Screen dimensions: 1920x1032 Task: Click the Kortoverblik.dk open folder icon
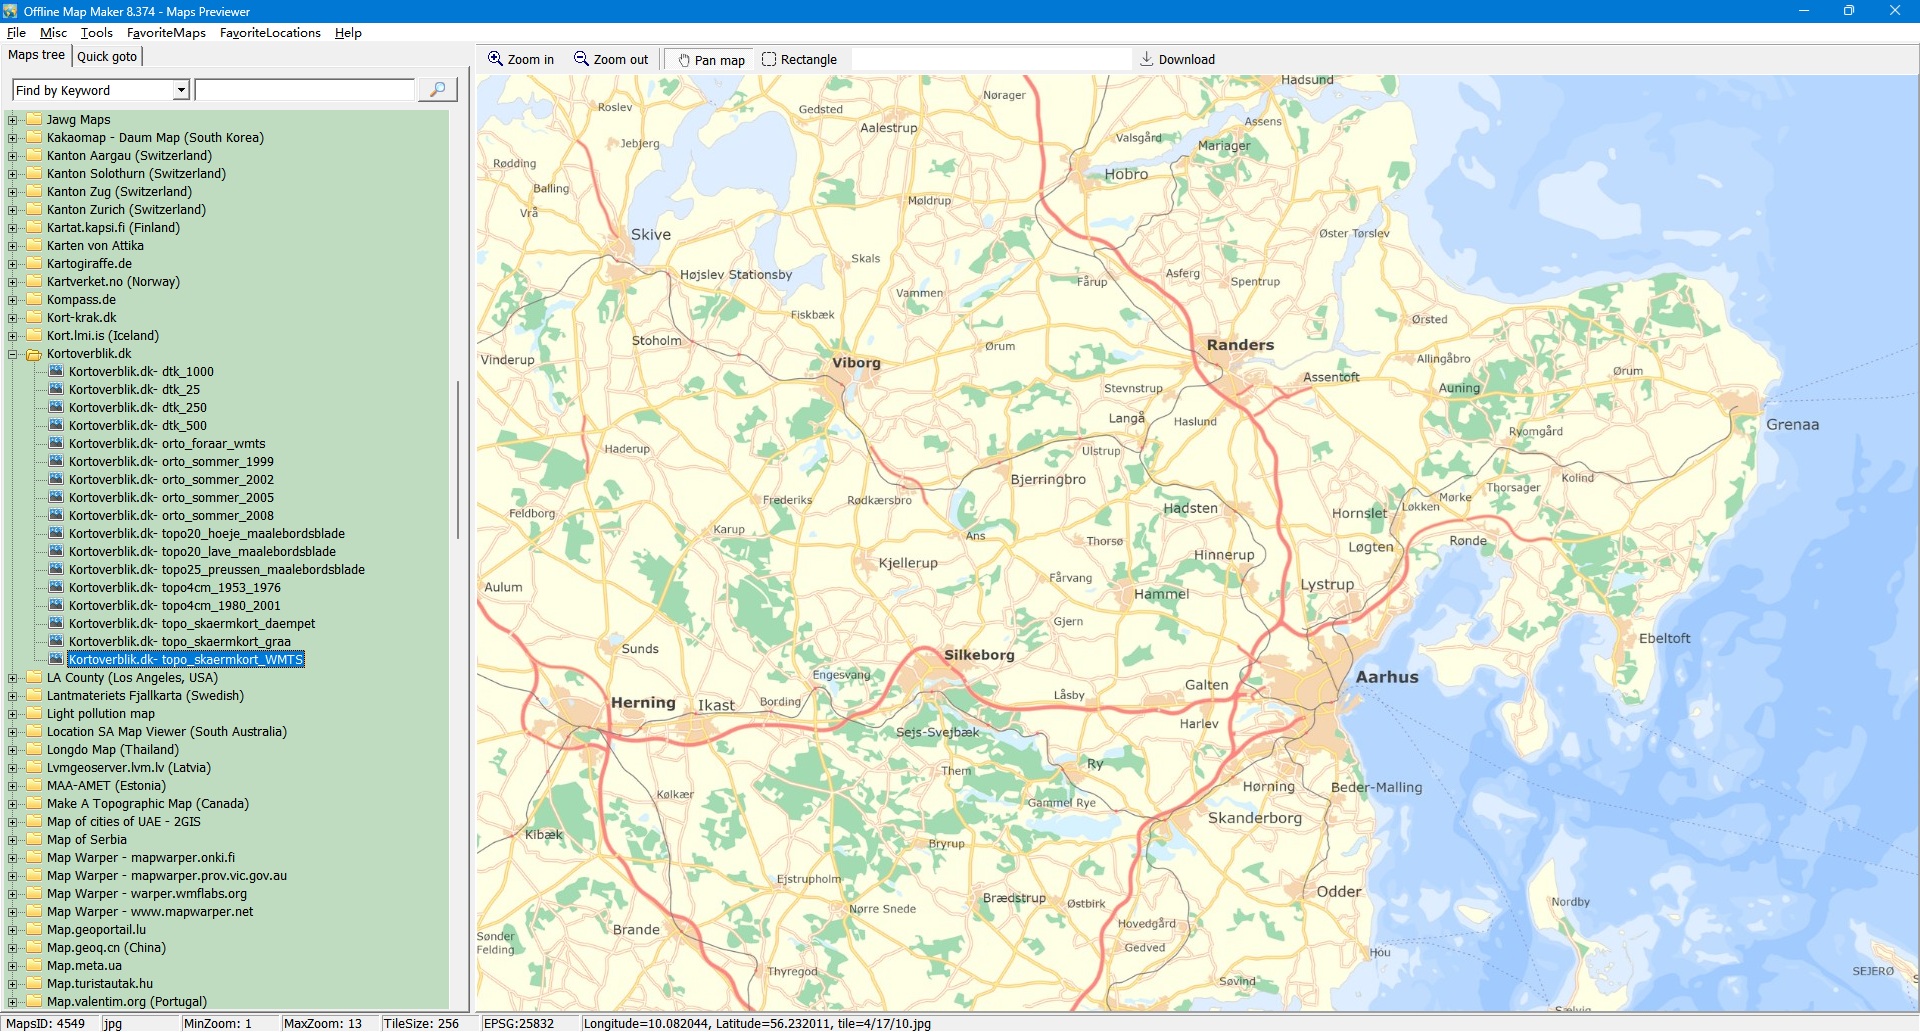point(34,354)
